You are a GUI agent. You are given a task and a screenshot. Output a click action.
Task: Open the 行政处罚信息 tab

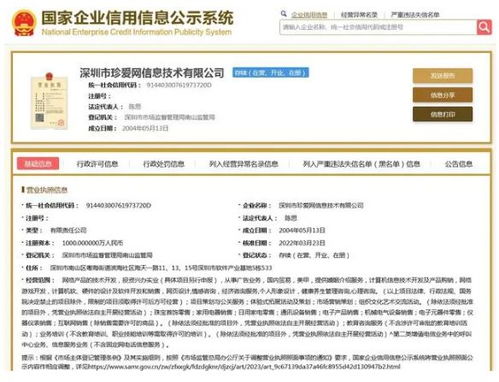click(x=163, y=164)
